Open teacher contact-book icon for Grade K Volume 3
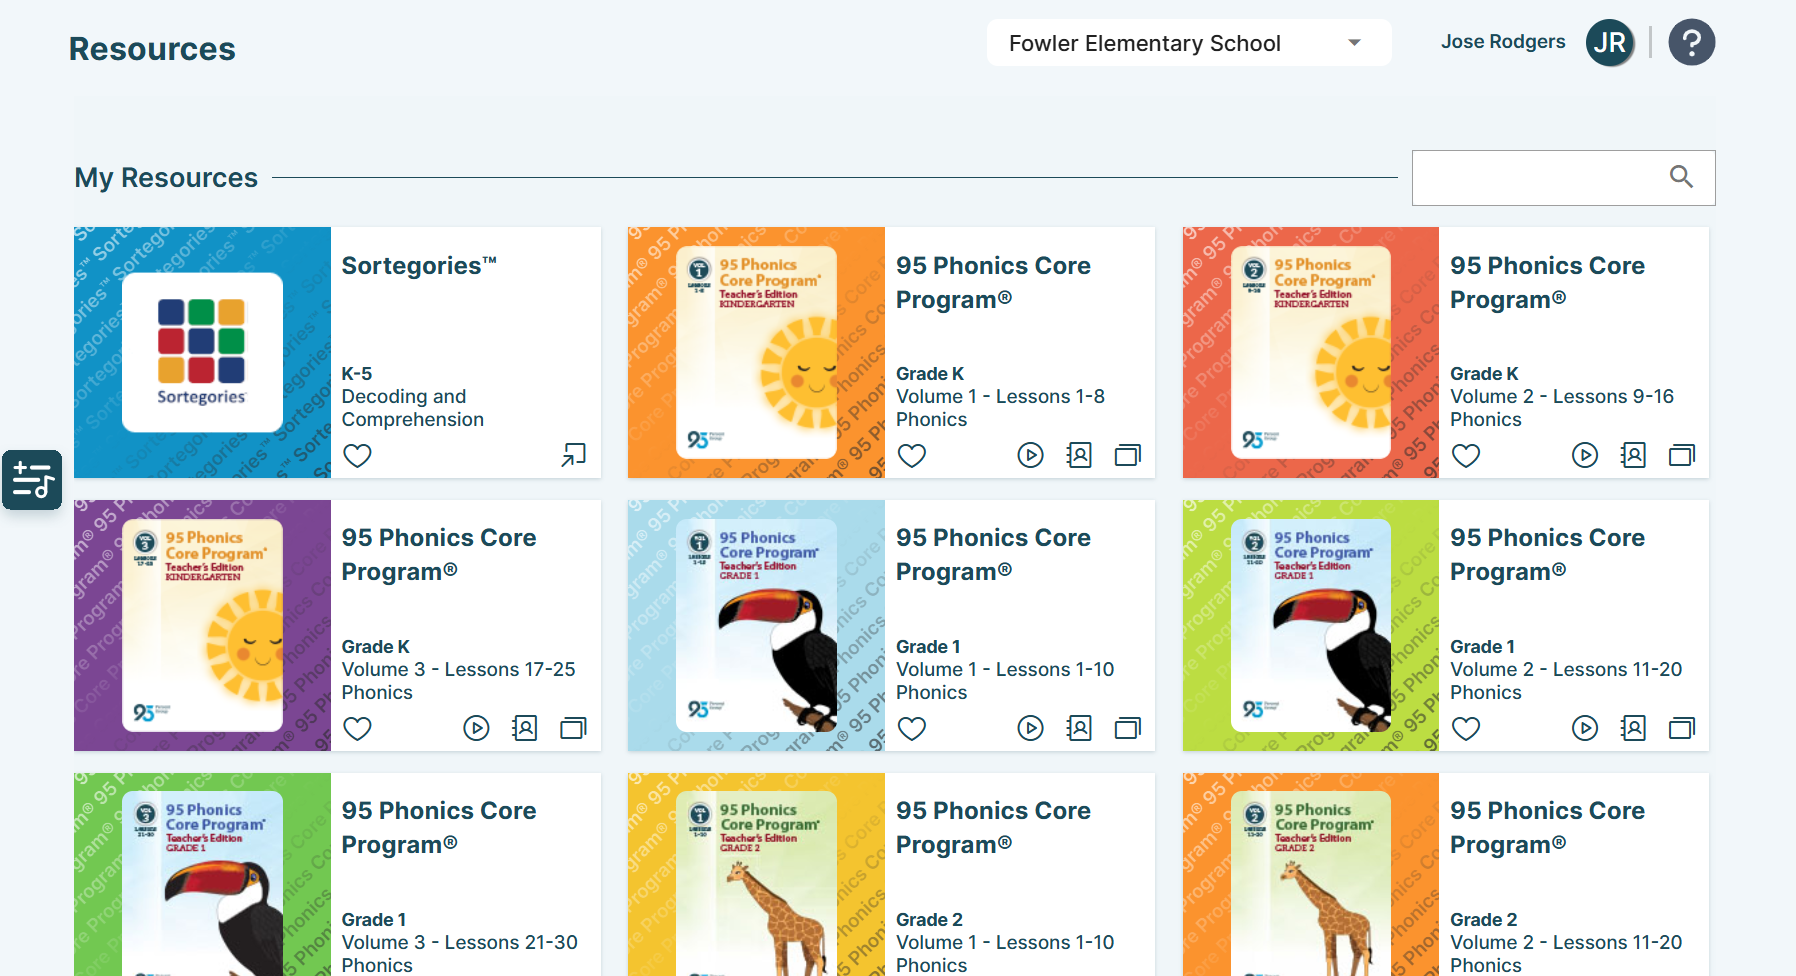The height and width of the screenshot is (976, 1796). (x=524, y=728)
